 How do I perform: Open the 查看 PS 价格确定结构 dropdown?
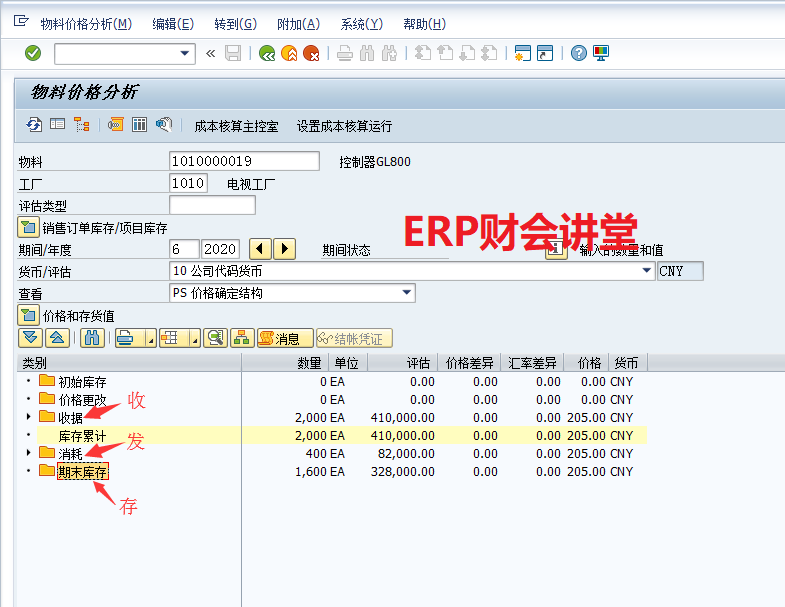(x=406, y=293)
